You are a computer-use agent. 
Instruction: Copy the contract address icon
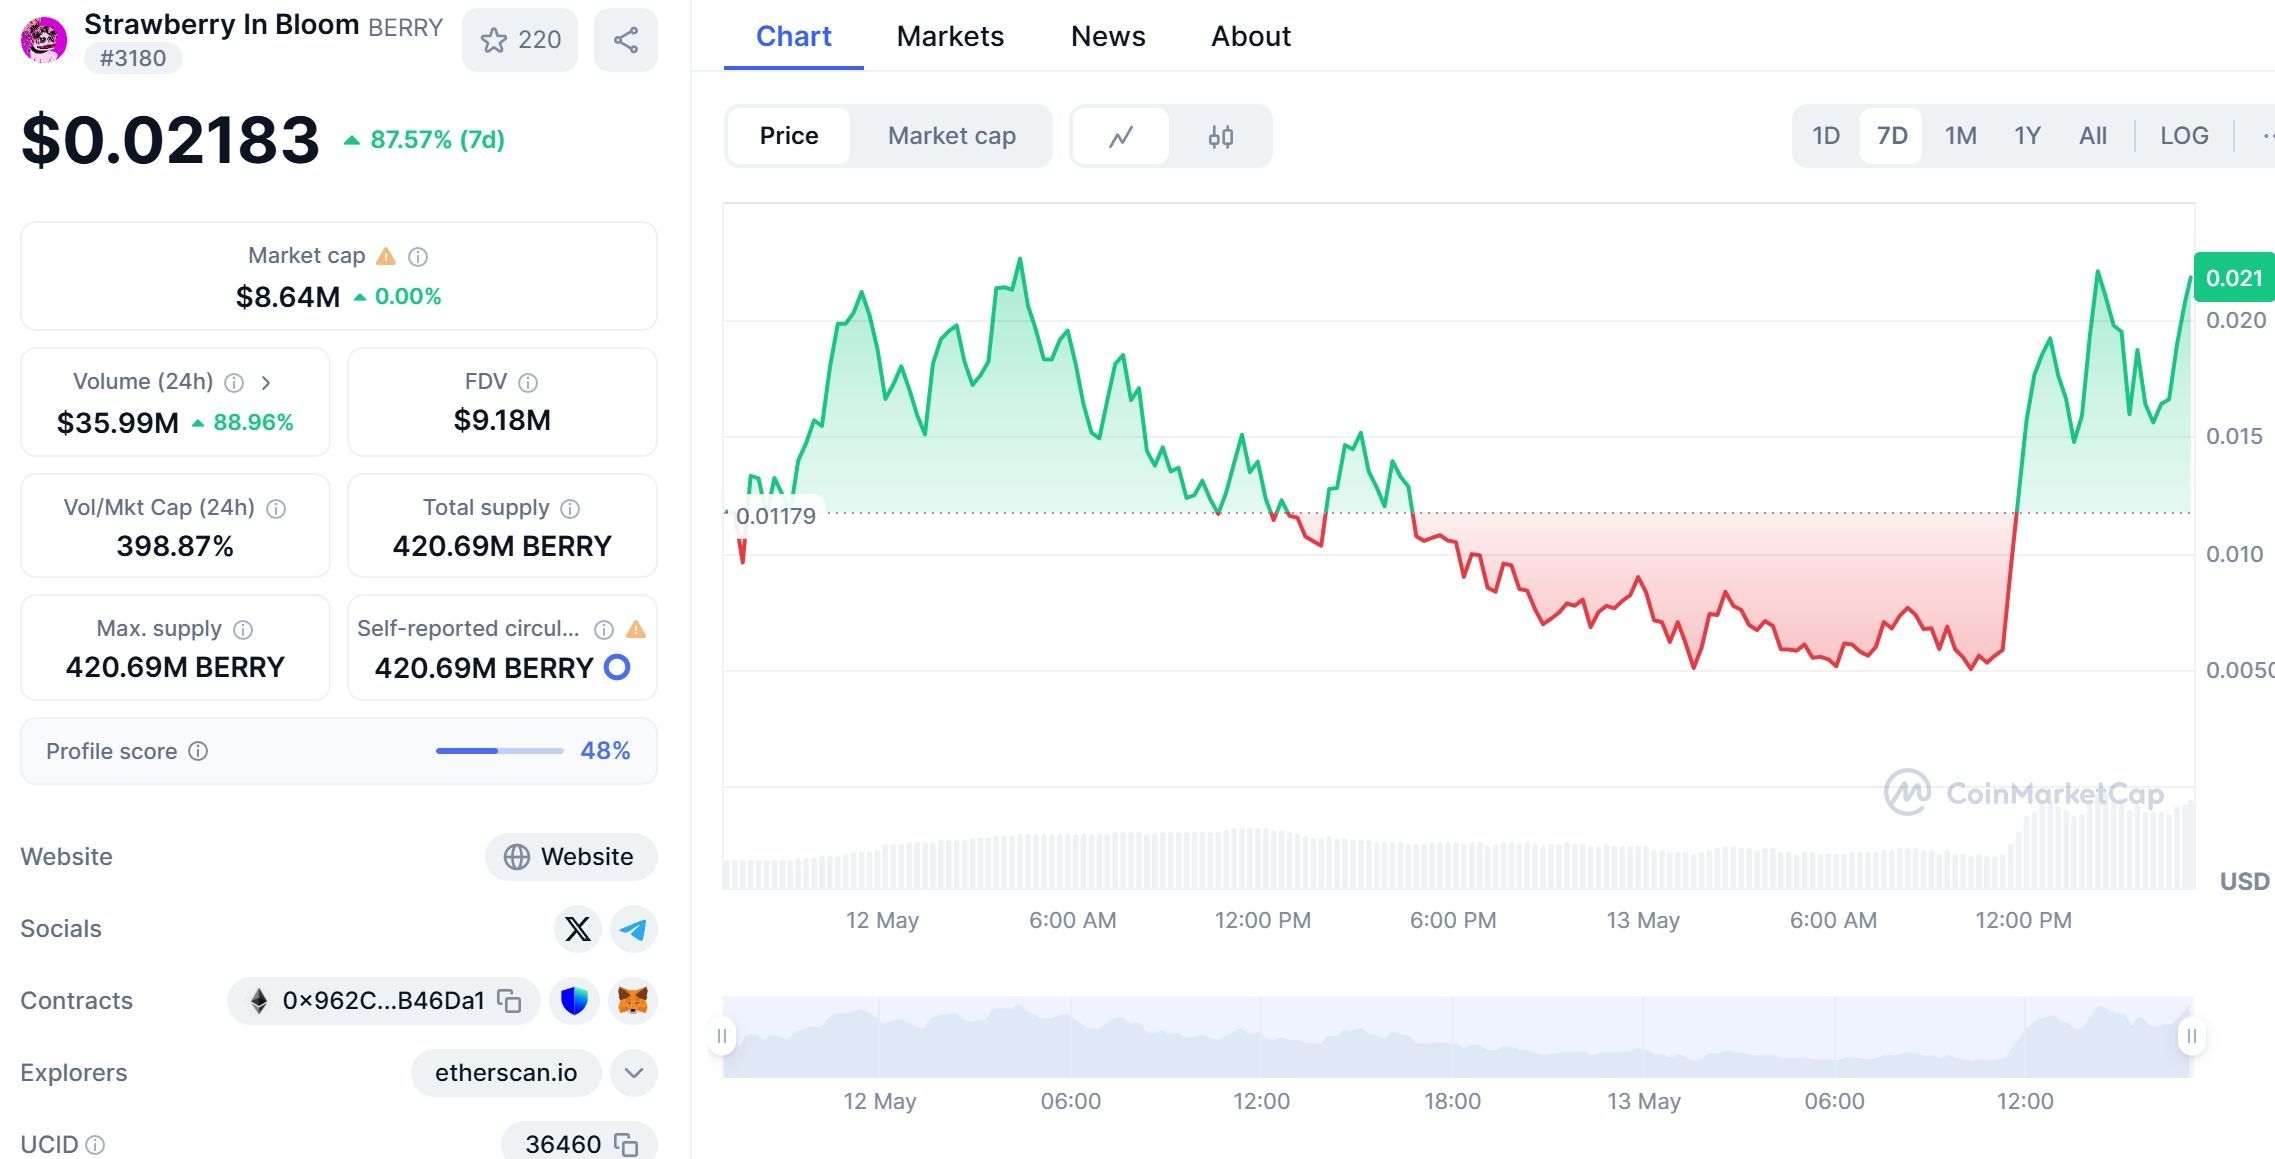510,1001
